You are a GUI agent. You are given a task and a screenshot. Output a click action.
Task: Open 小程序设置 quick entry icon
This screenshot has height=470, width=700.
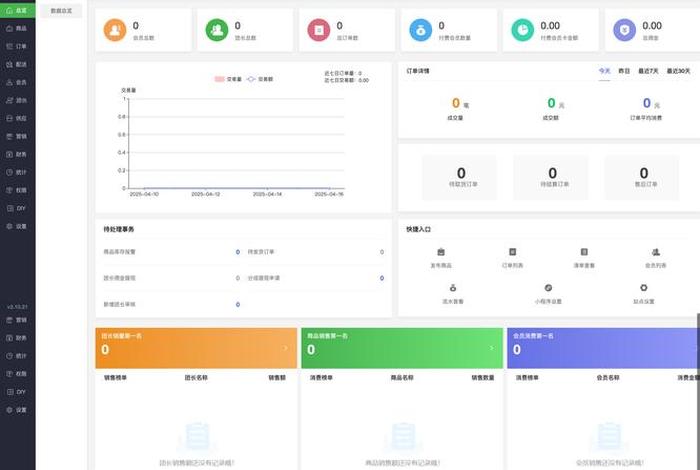[548, 288]
